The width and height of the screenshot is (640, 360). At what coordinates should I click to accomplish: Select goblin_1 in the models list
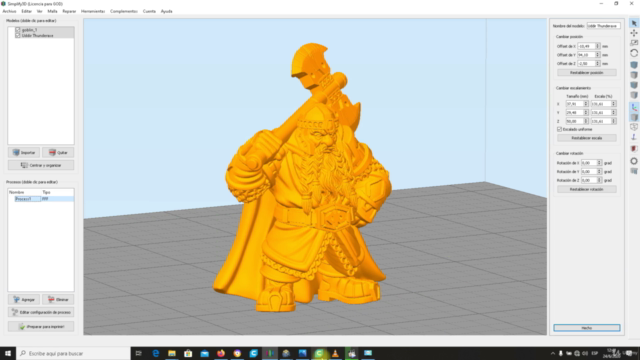point(29,30)
